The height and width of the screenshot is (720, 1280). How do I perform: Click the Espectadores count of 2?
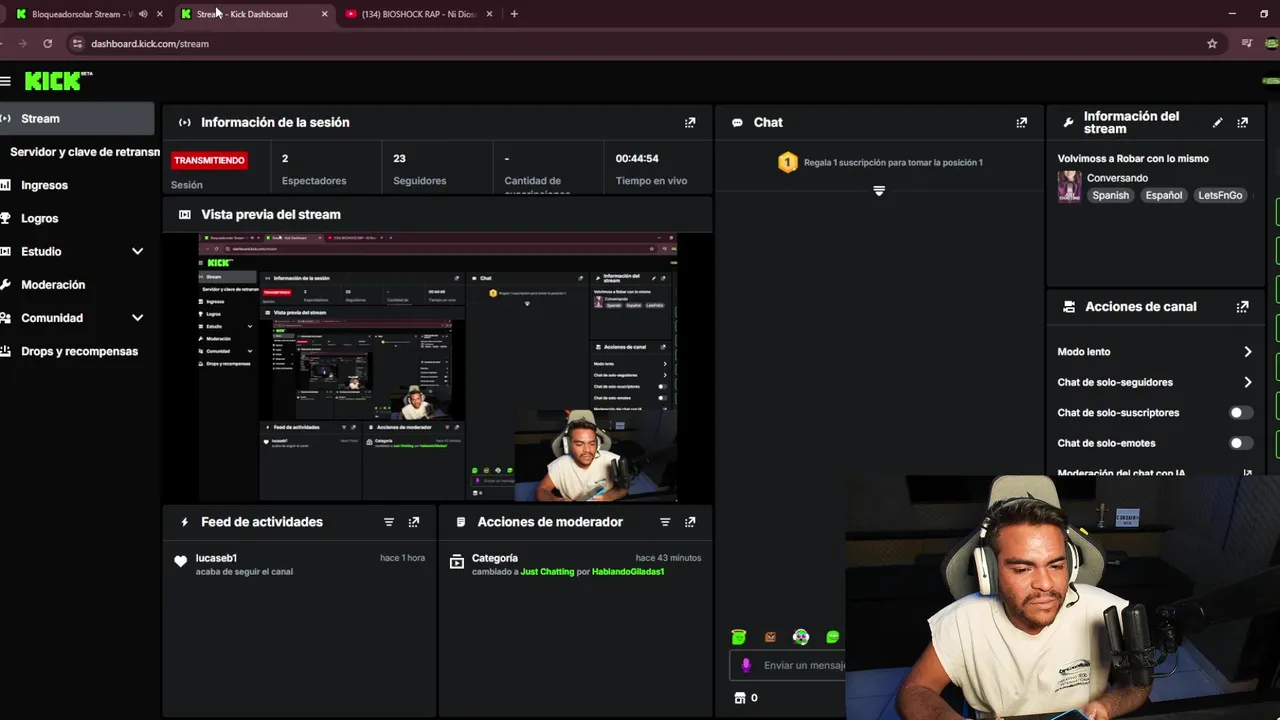pyautogui.click(x=285, y=158)
